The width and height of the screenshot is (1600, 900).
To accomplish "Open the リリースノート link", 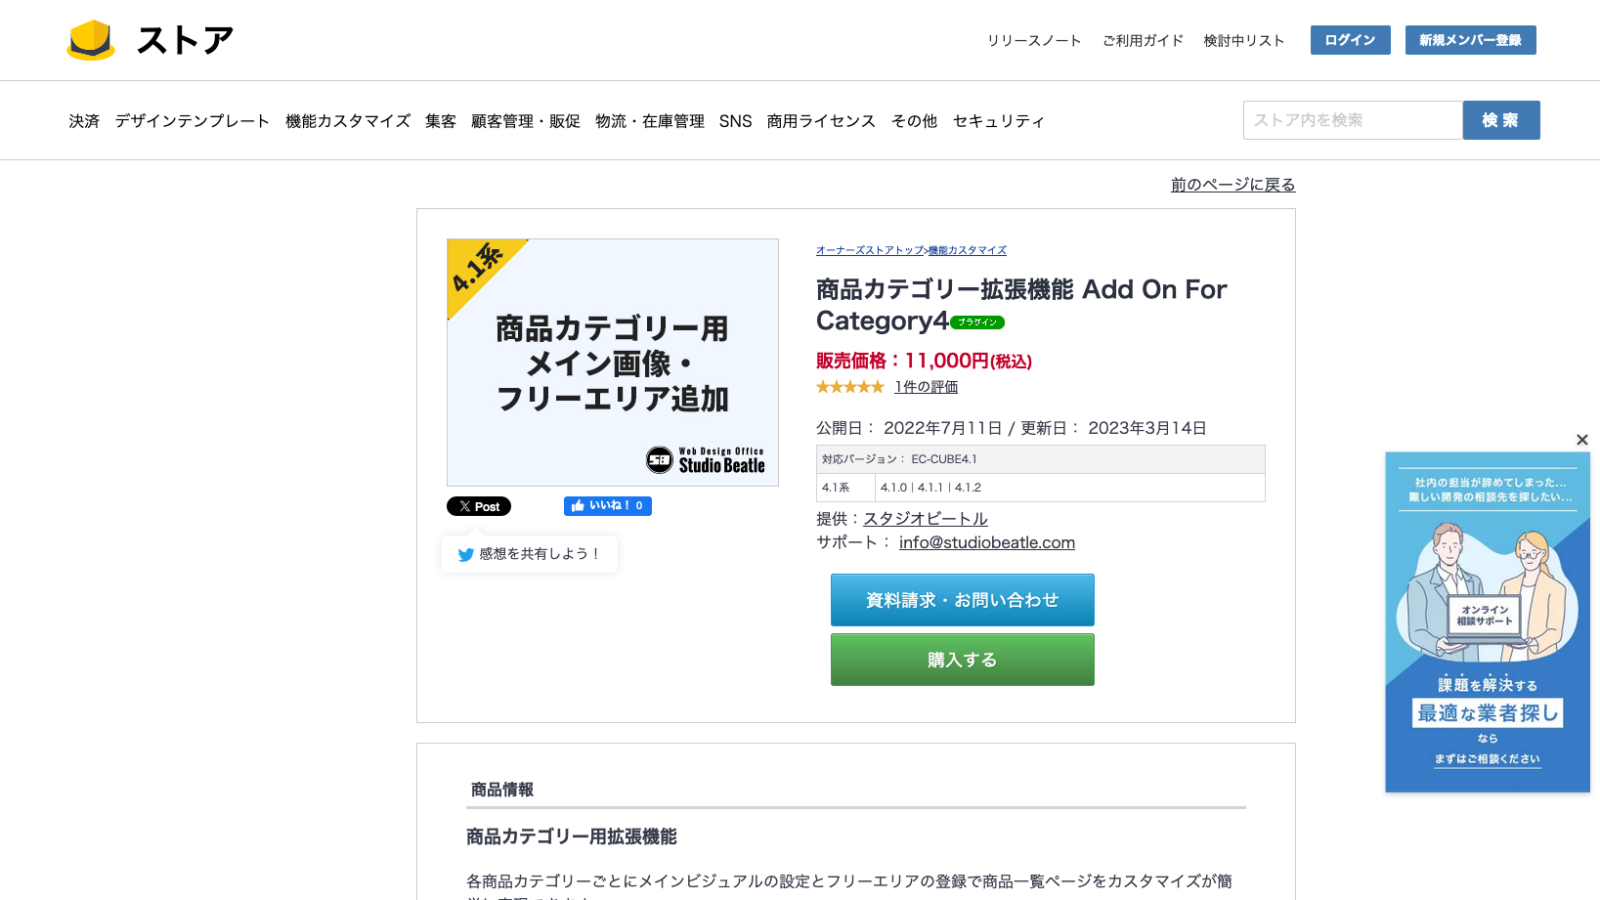I will [x=1034, y=41].
